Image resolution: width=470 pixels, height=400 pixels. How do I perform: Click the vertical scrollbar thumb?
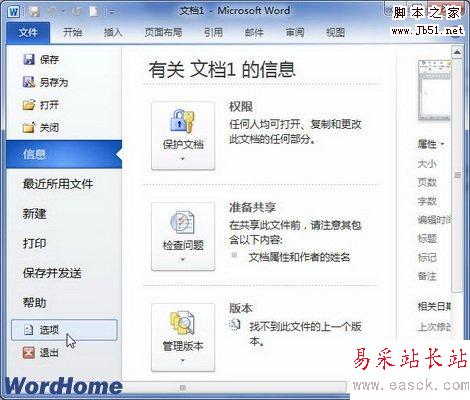tap(457, 175)
